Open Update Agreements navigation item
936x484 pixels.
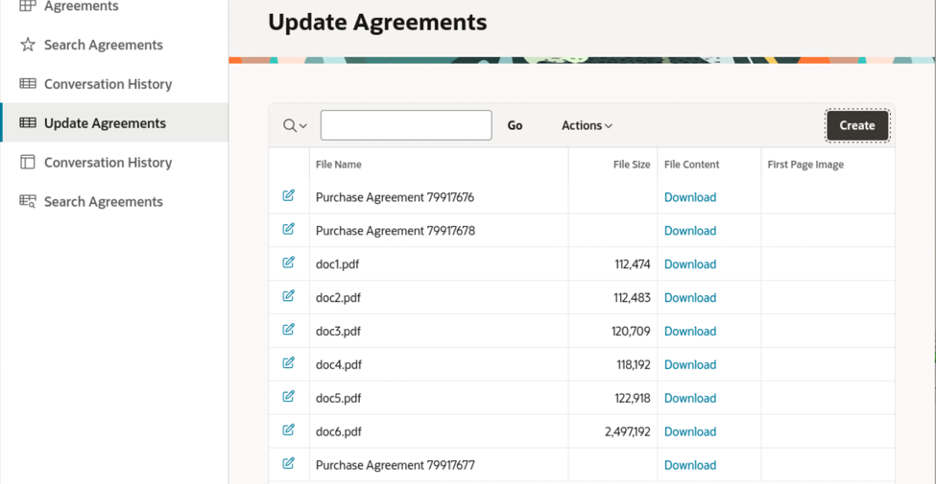point(105,123)
